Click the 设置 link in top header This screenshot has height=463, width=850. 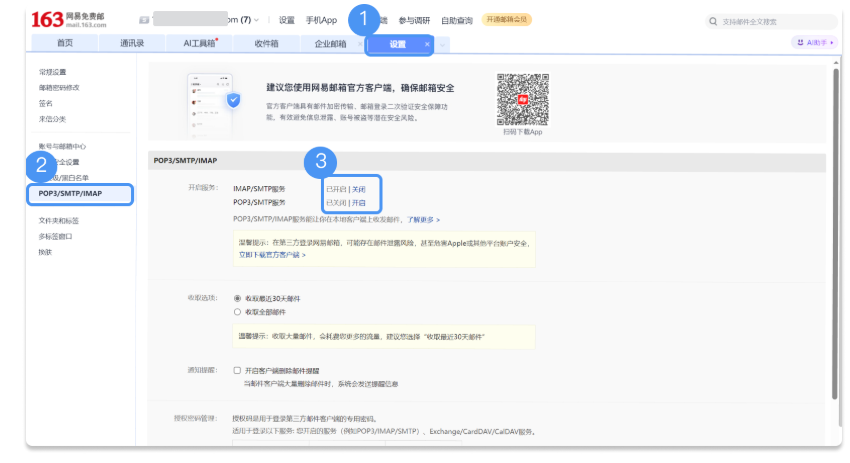[287, 20]
